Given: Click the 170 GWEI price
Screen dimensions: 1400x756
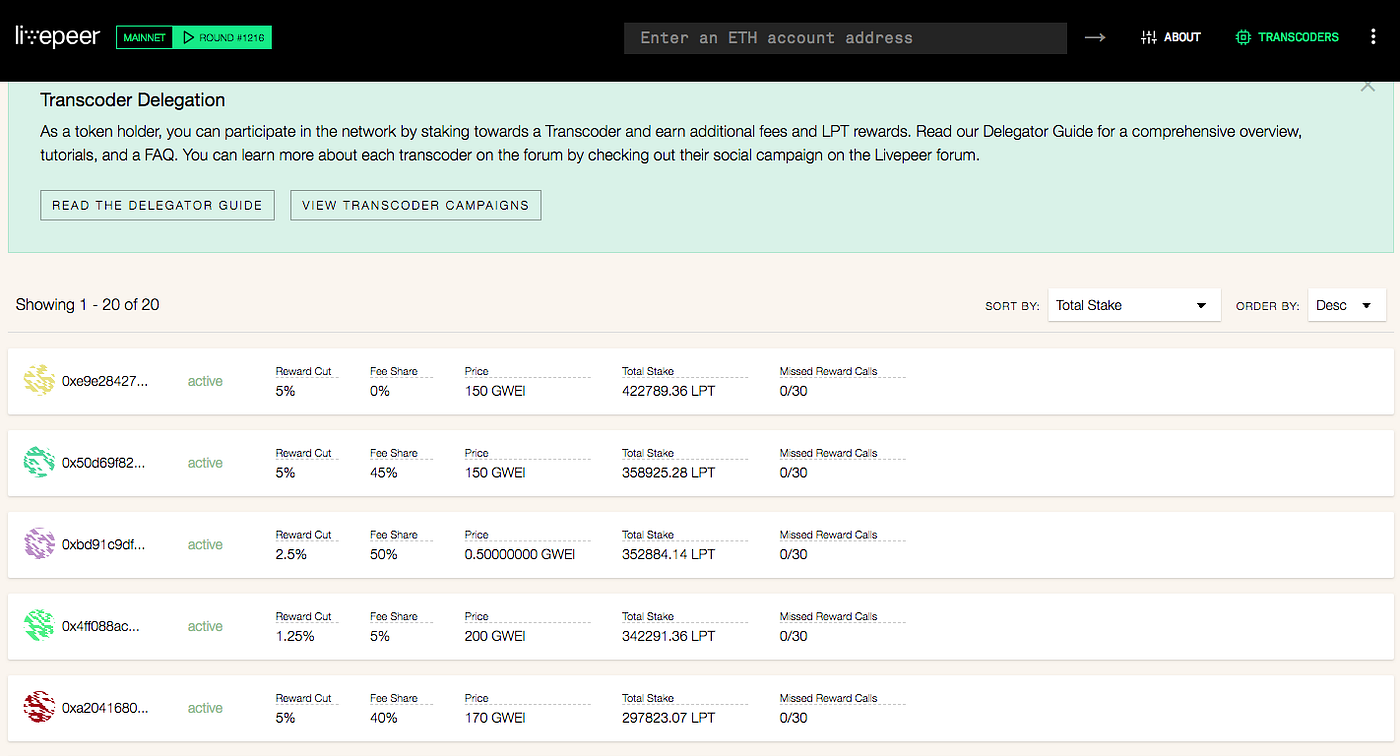Looking at the screenshot, I should (495, 718).
